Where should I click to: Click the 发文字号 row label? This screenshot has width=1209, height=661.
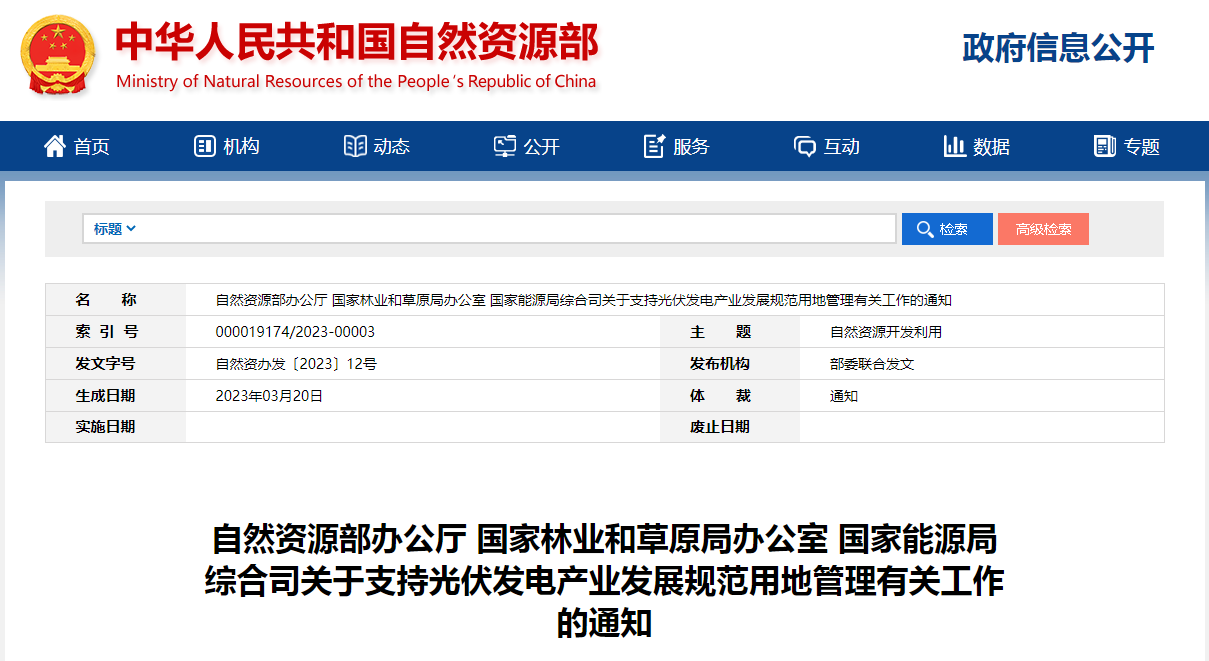[105, 364]
